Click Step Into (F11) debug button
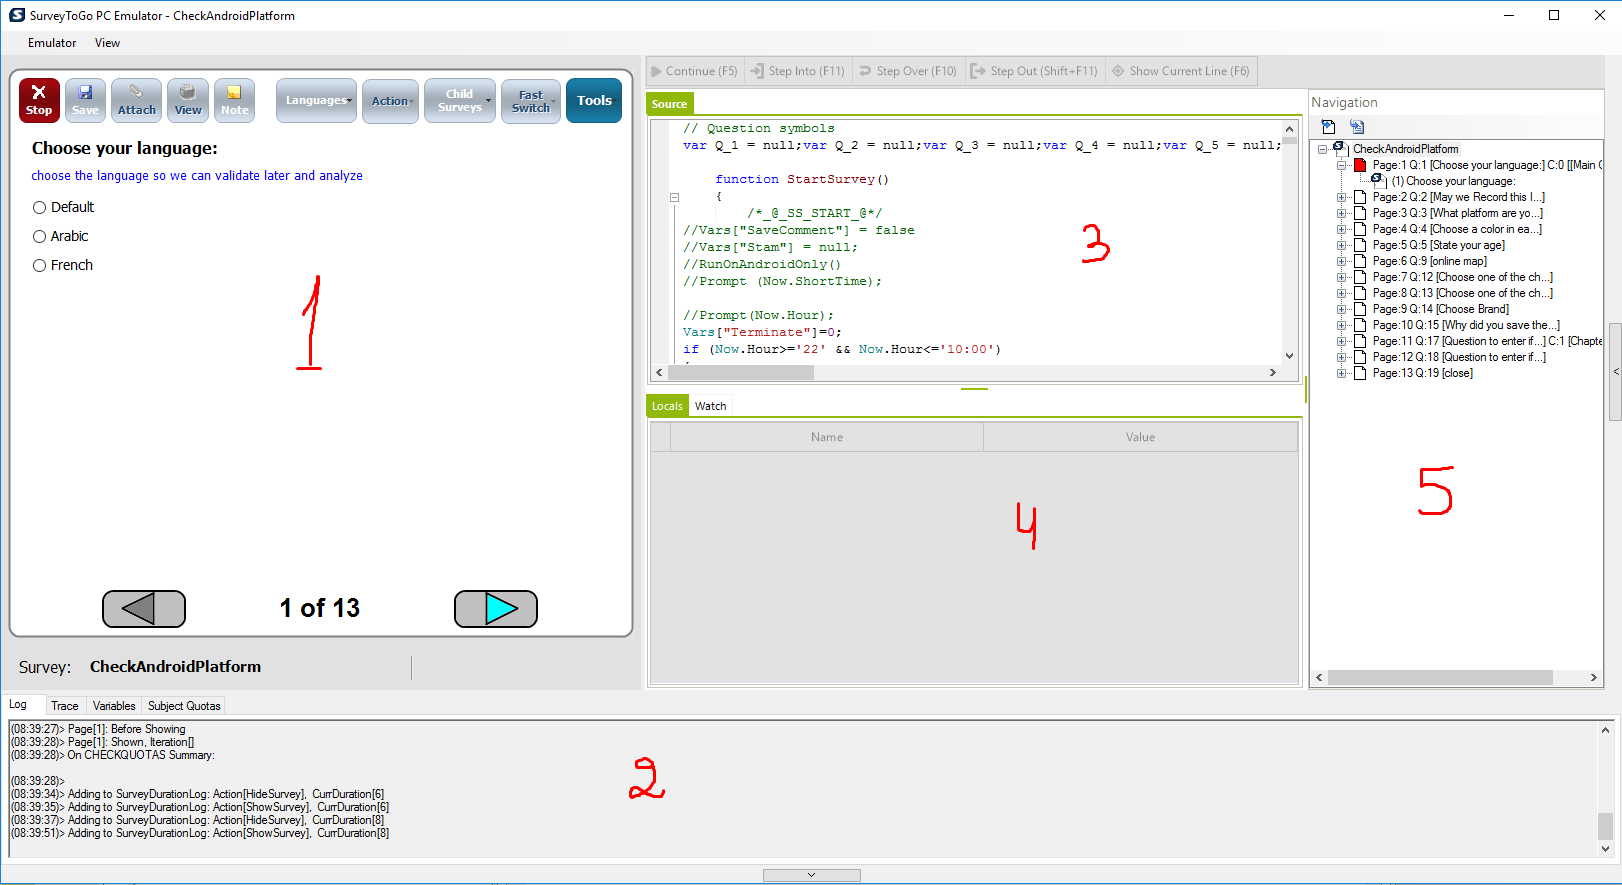Viewport: 1622px width, 885px height. pos(798,71)
